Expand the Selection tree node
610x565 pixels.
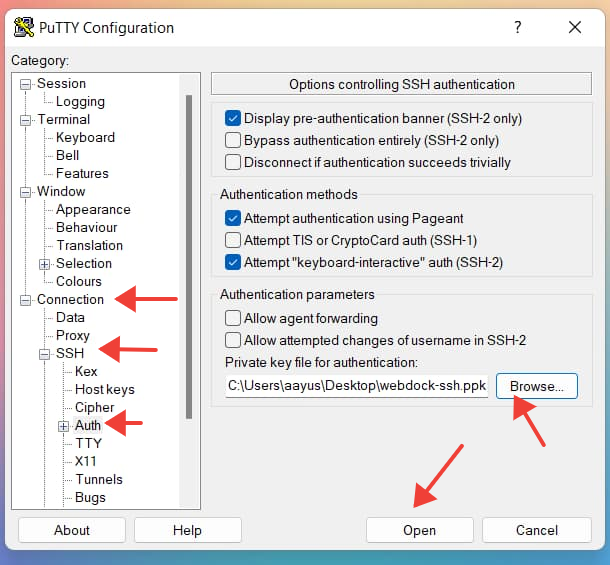point(44,264)
